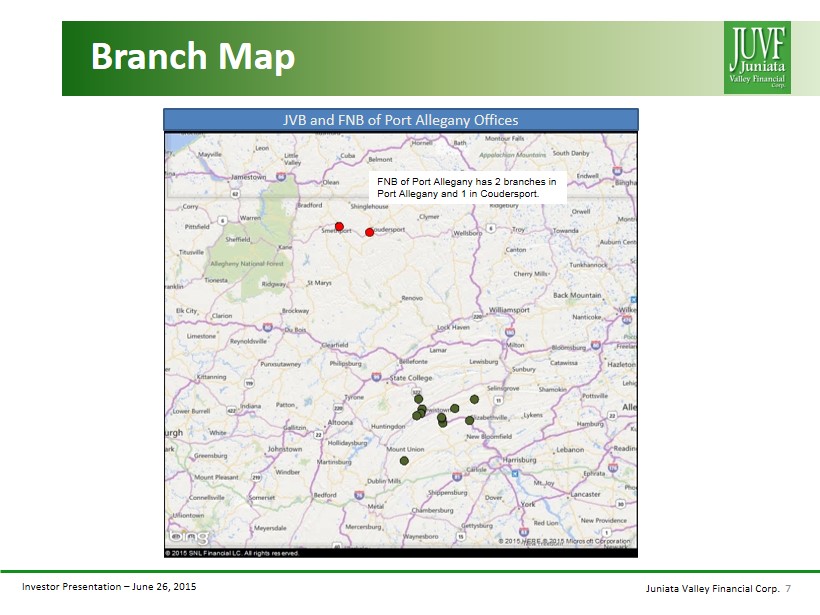Click the interstate shield above Milton
This screenshot has height=615, width=820.
pyautogui.click(x=510, y=332)
